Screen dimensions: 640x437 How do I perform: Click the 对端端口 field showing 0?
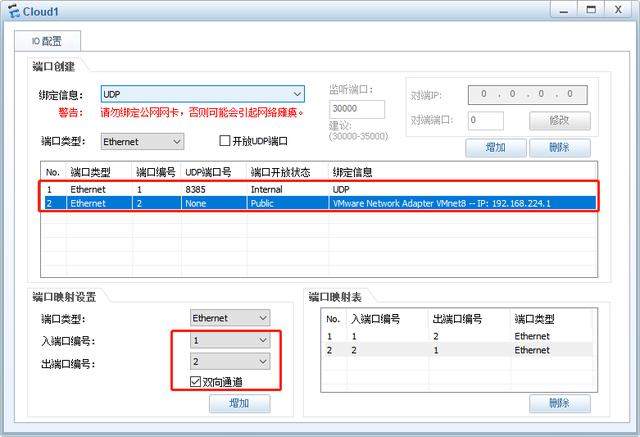[485, 120]
